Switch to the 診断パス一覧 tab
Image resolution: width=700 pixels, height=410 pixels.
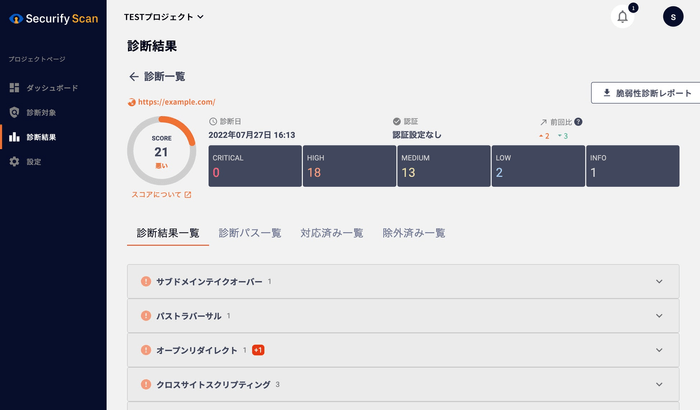pos(250,233)
